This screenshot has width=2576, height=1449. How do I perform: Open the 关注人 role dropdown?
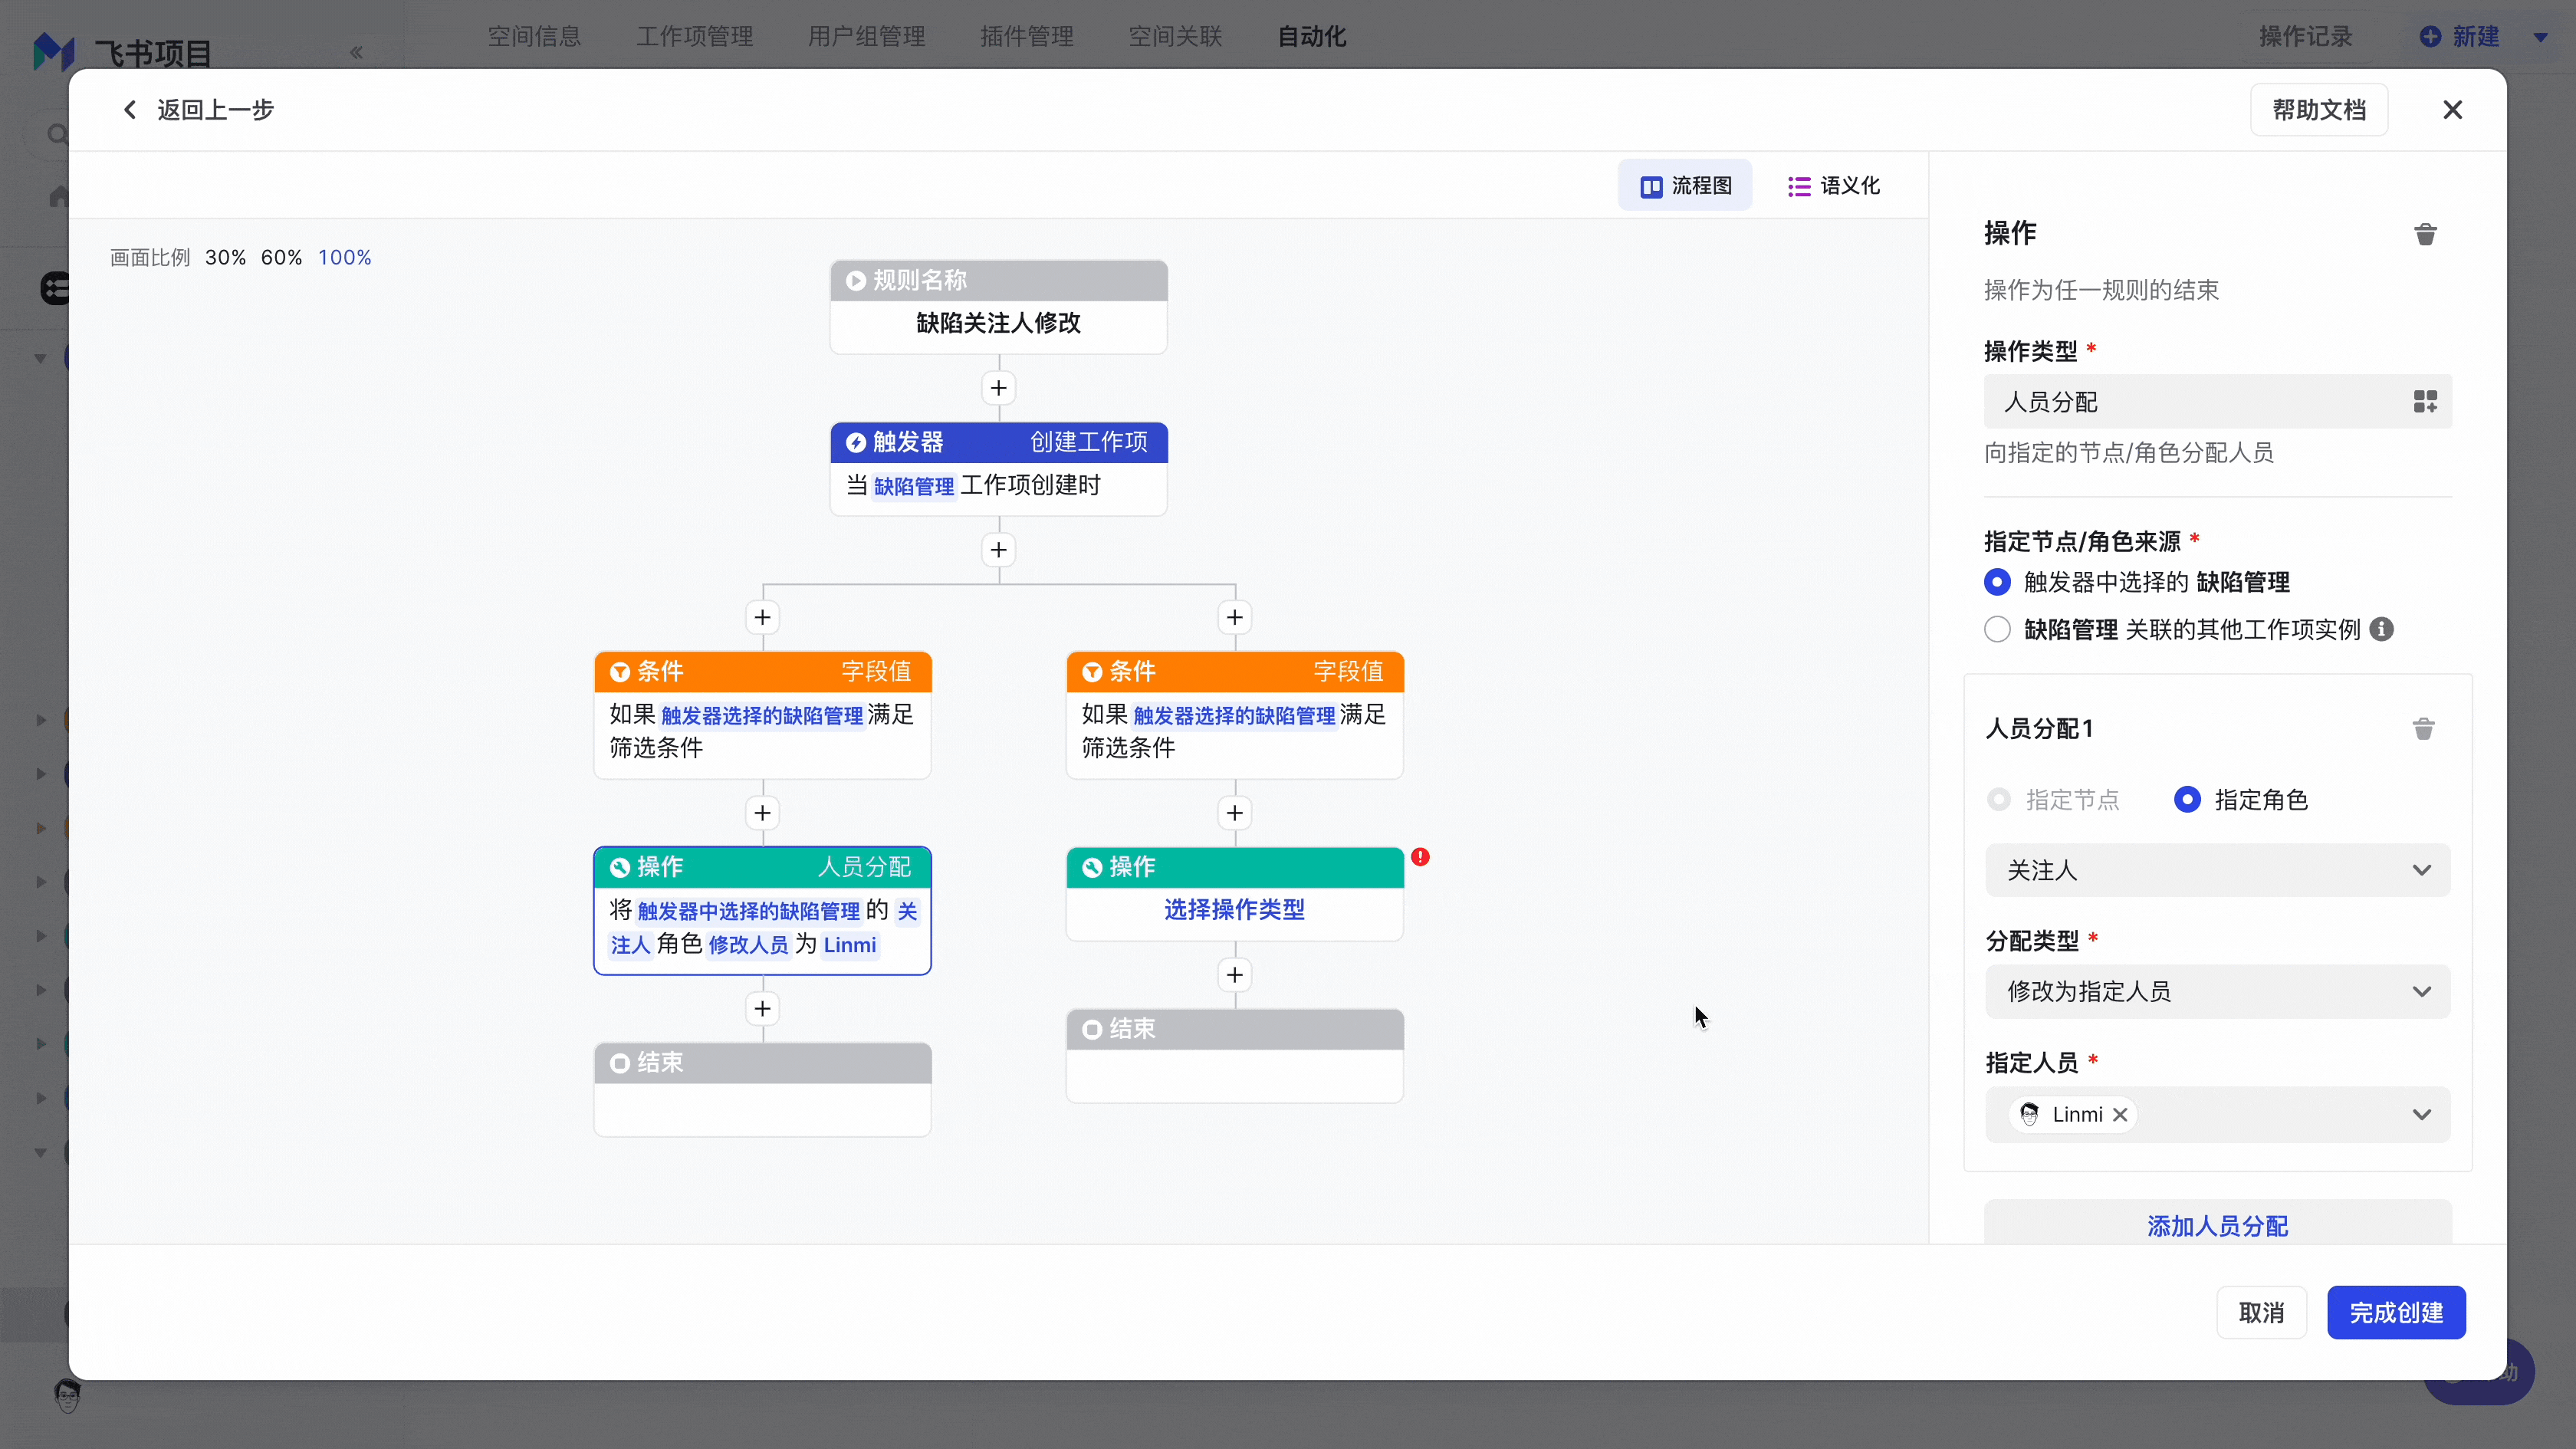(2217, 870)
